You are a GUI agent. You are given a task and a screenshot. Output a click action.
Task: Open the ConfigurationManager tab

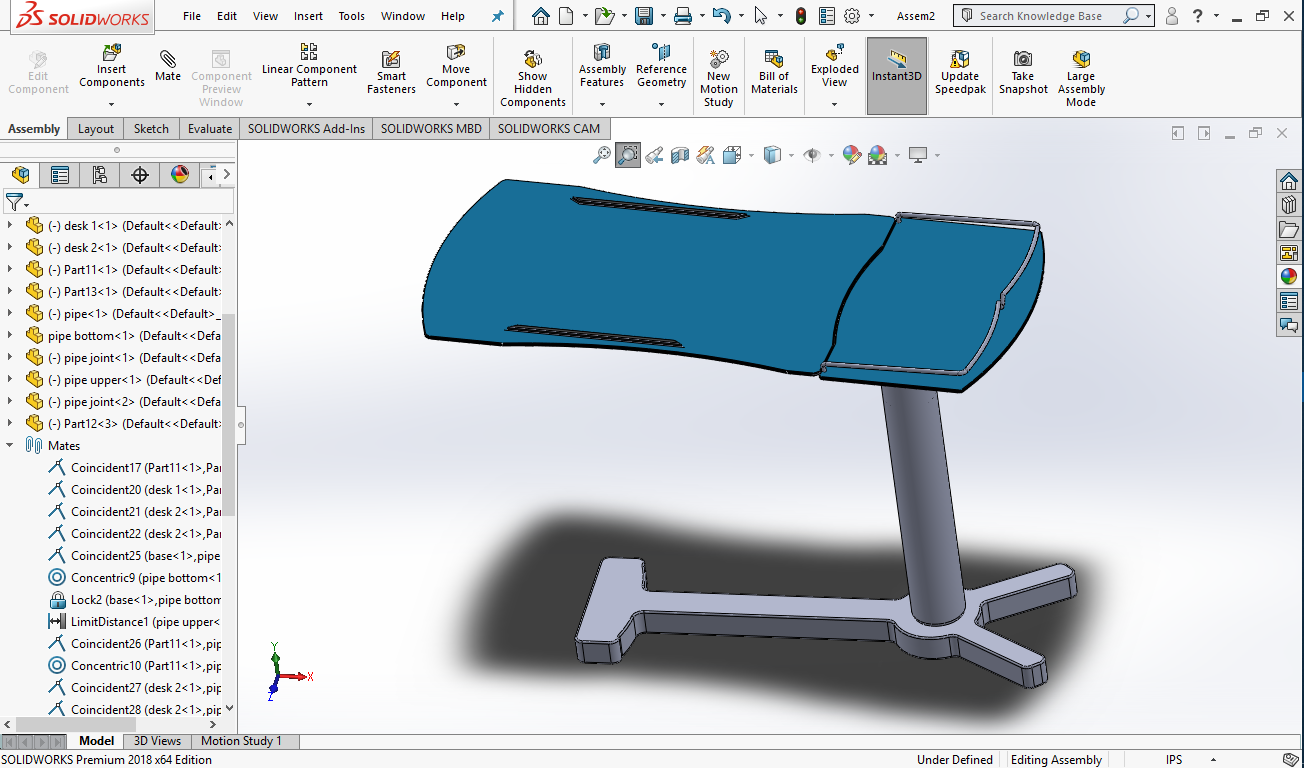click(x=100, y=175)
